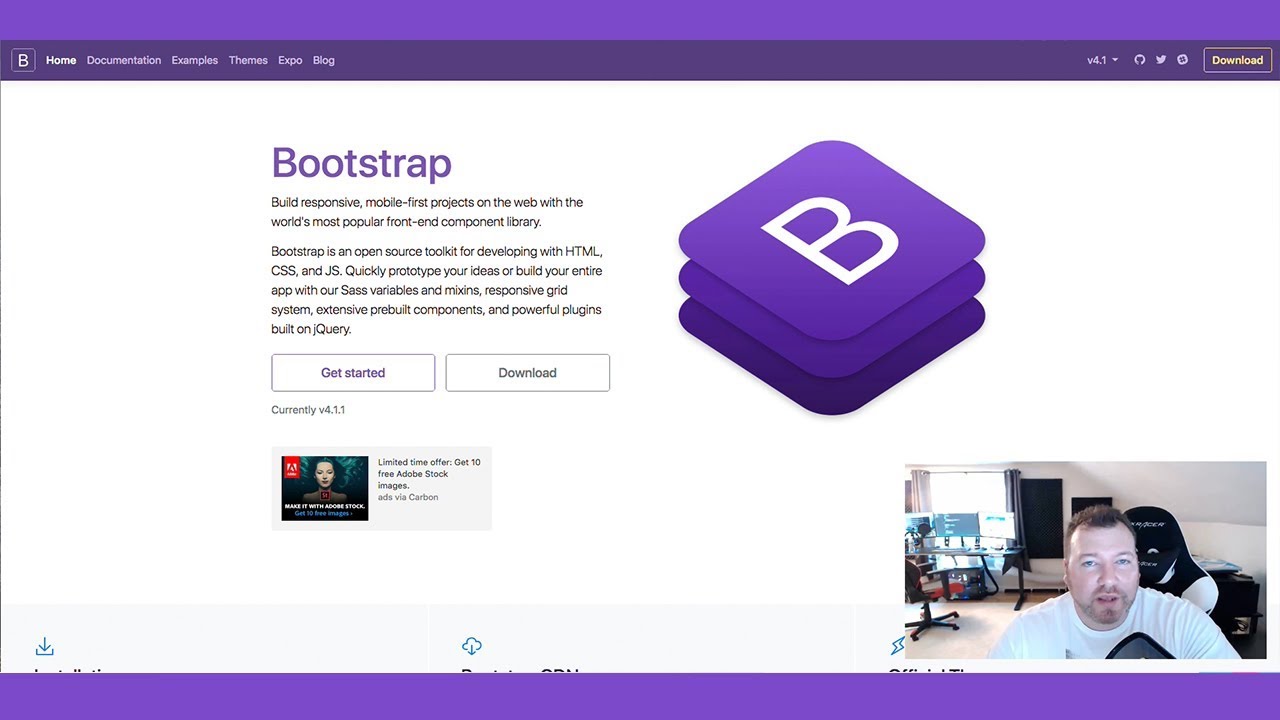Click the 'Currently v4.1.1' text
This screenshot has height=720, width=1280.
[x=308, y=410]
